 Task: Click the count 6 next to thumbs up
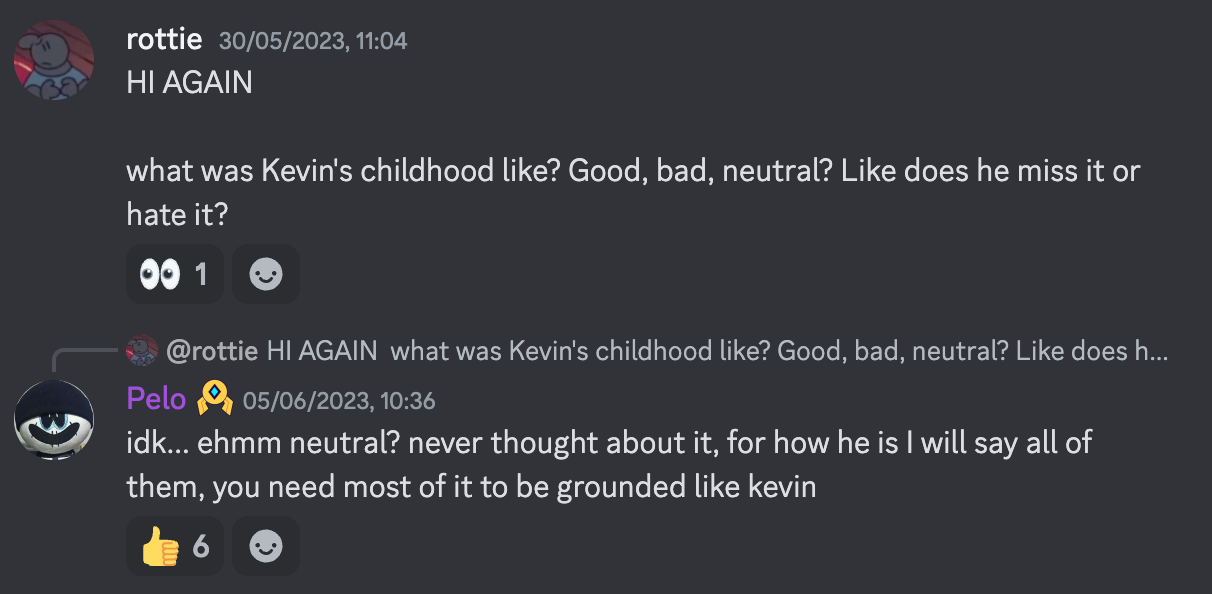200,546
